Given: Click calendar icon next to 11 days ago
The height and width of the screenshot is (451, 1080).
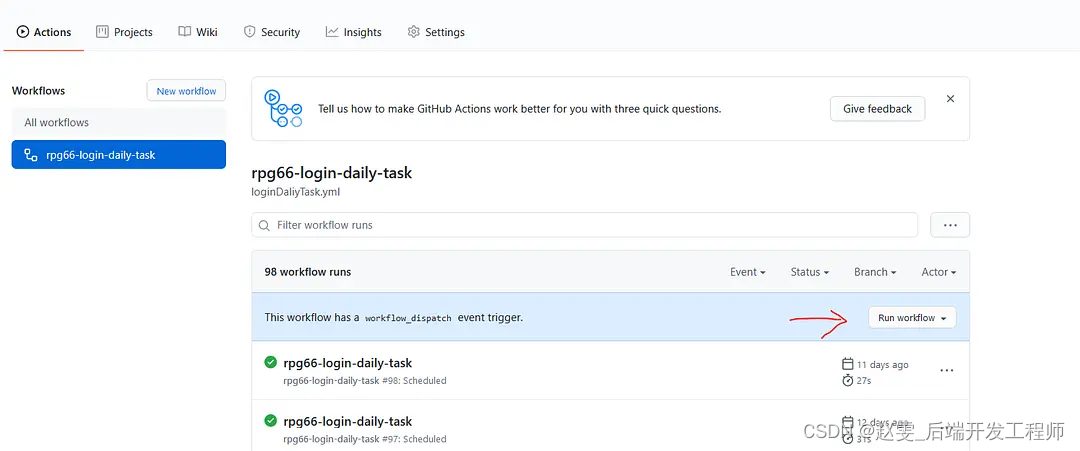Looking at the screenshot, I should point(848,364).
